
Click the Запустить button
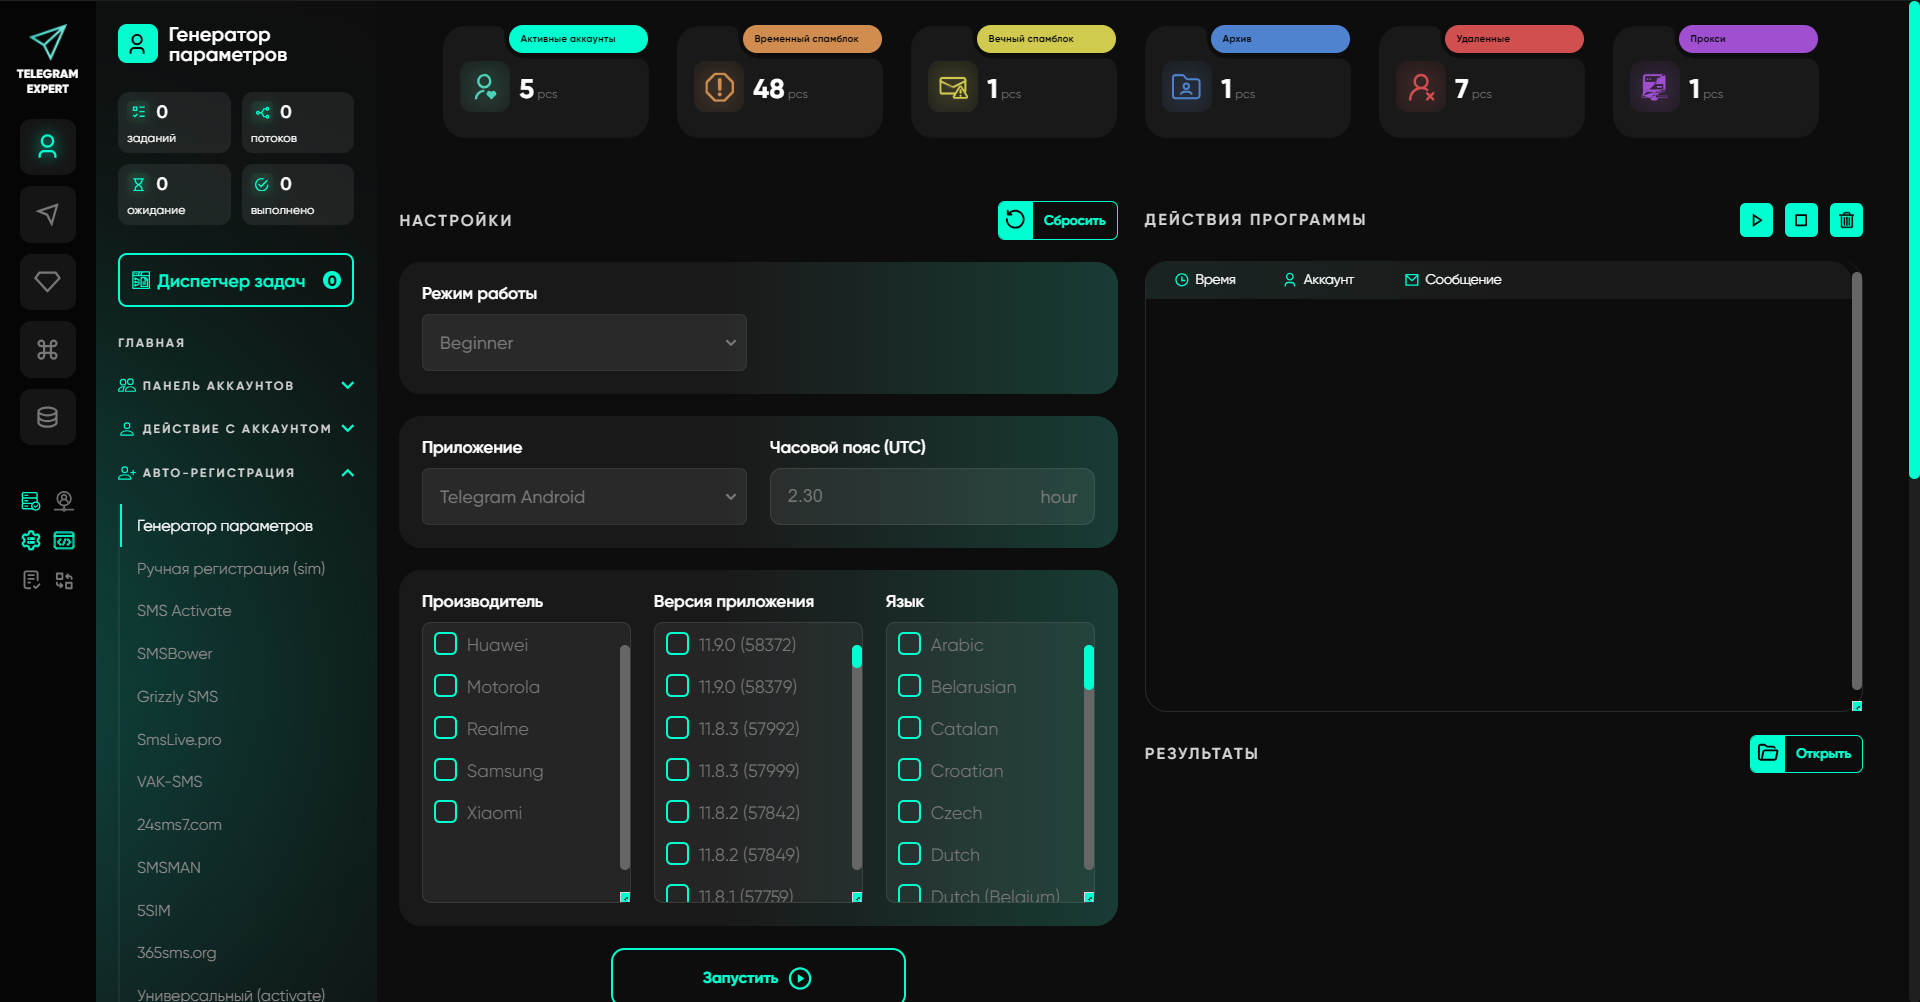(758, 977)
